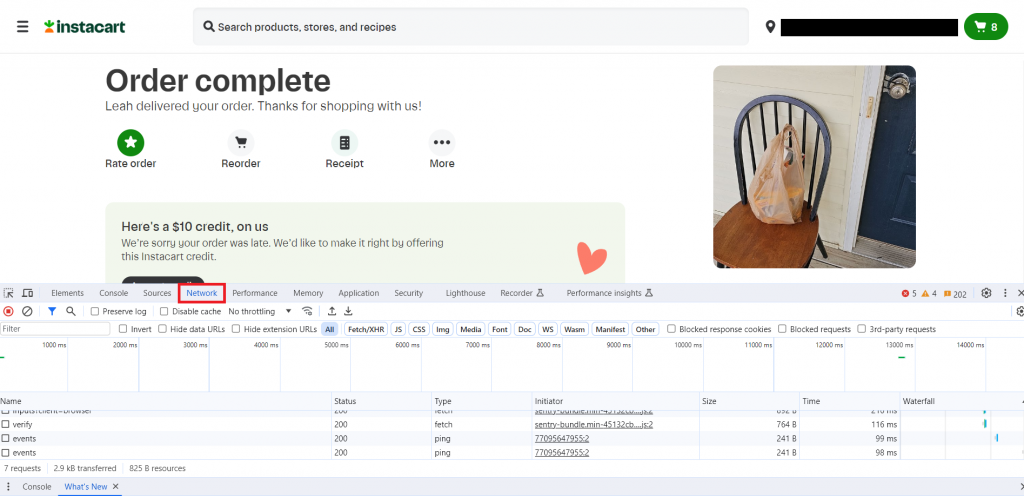Check Hide extension URLs
The height and width of the screenshot is (496, 1024).
point(236,329)
